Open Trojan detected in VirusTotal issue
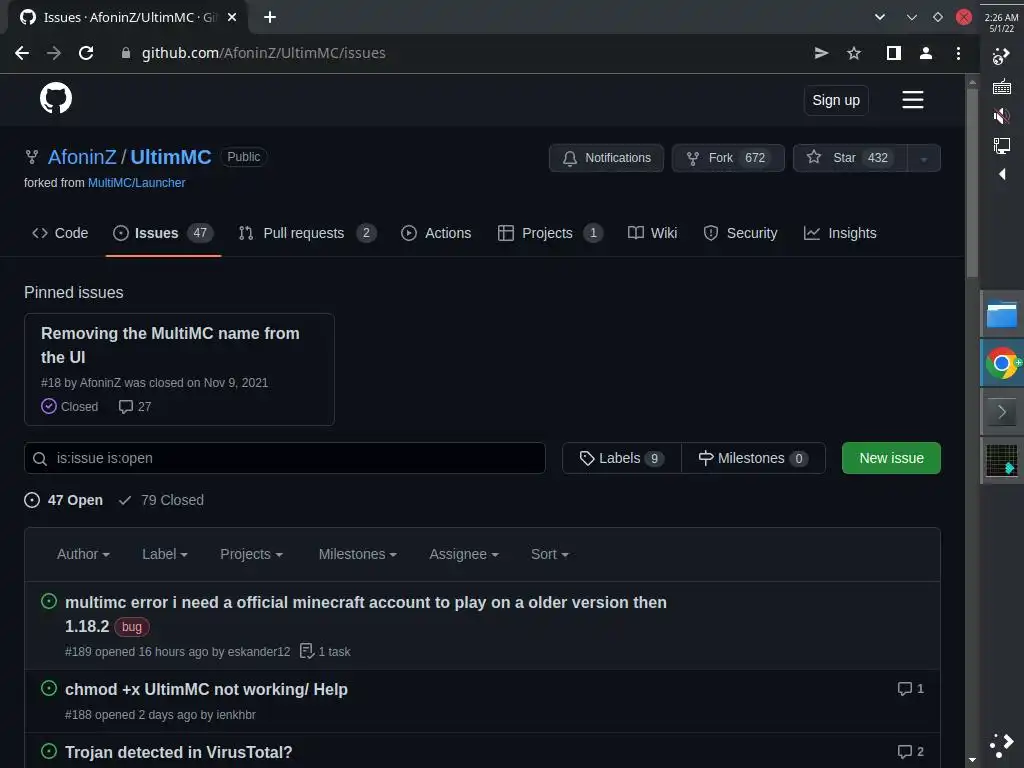 (178, 752)
